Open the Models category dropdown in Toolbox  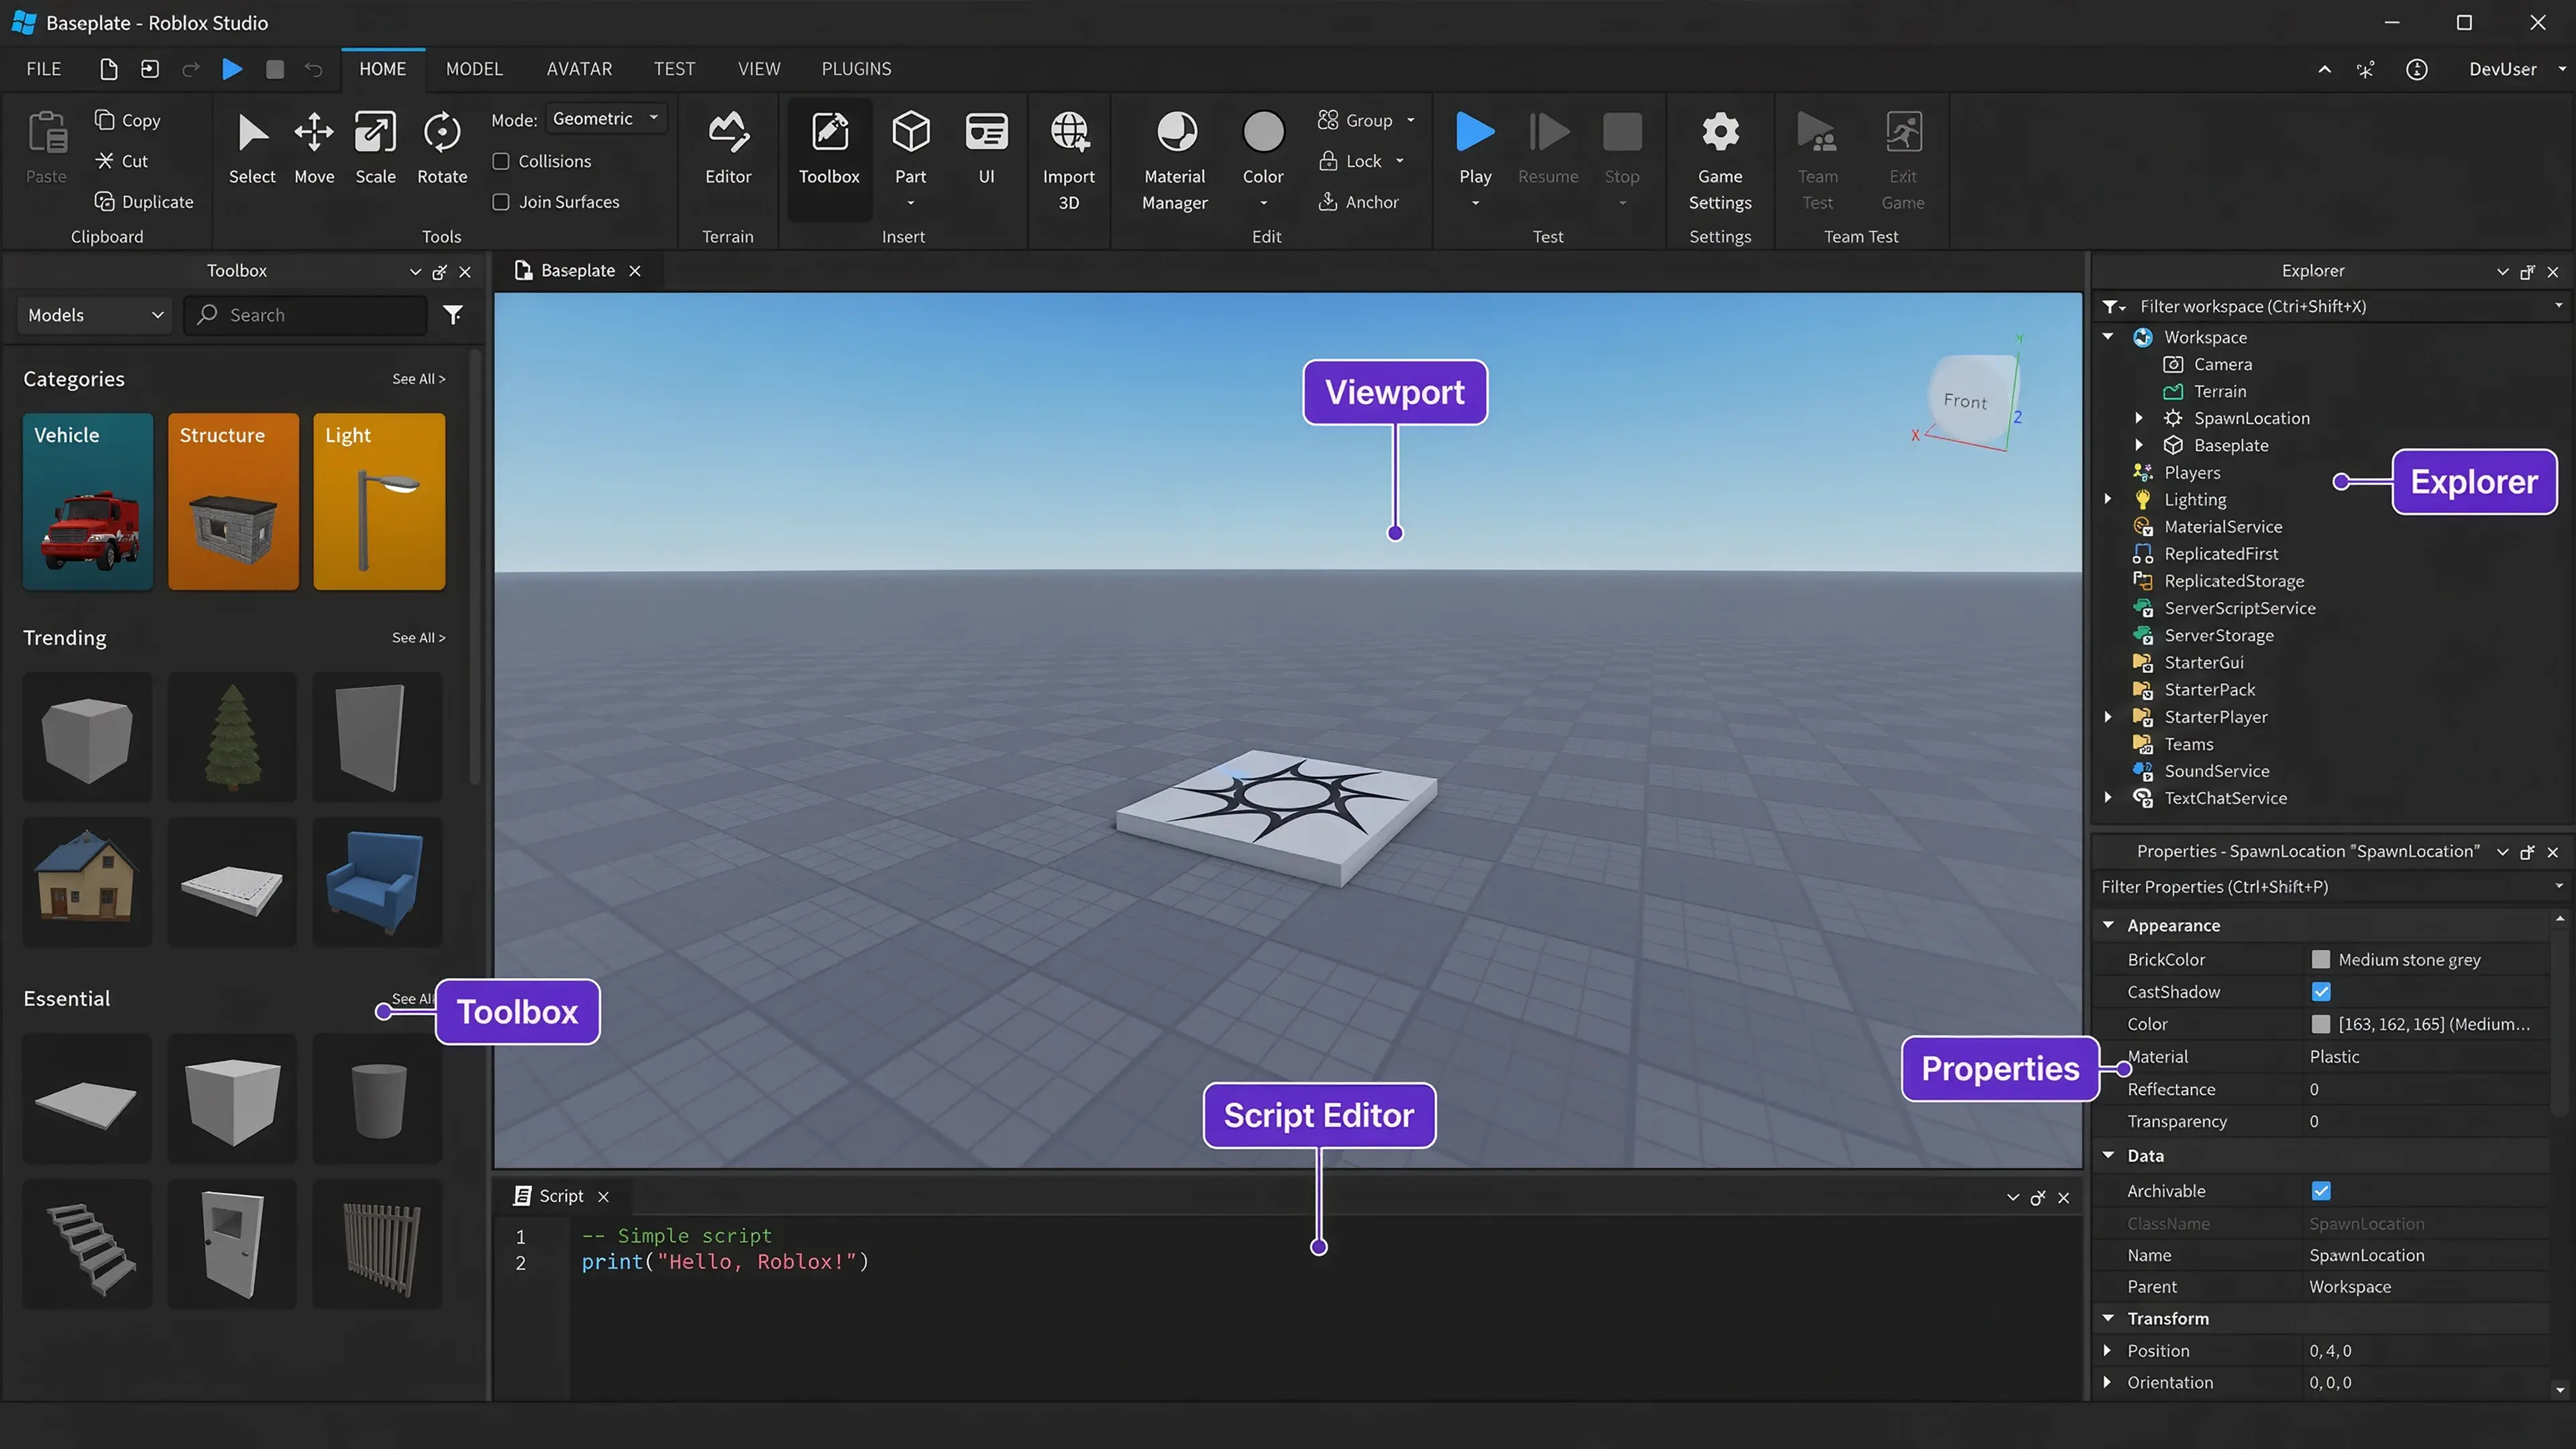pyautogui.click(x=95, y=315)
